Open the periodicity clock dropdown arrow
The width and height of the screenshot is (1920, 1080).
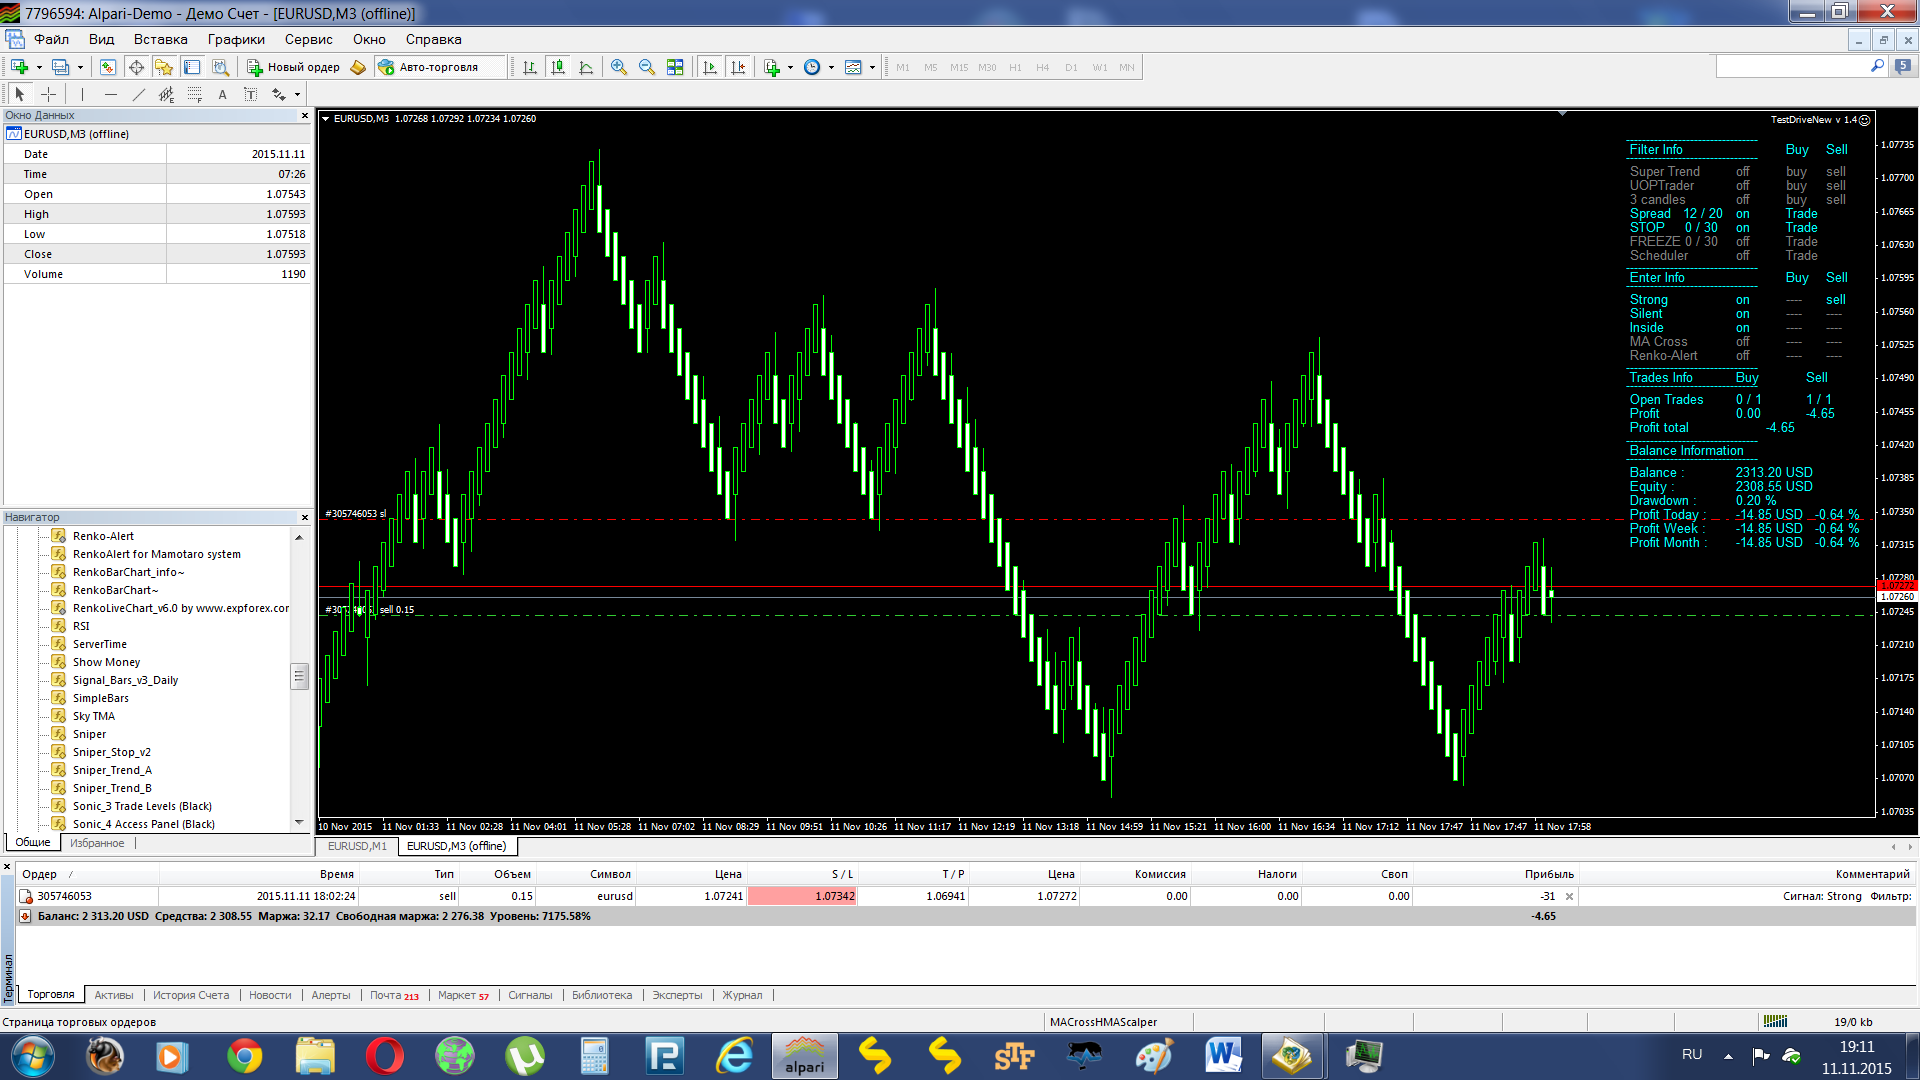tap(831, 67)
